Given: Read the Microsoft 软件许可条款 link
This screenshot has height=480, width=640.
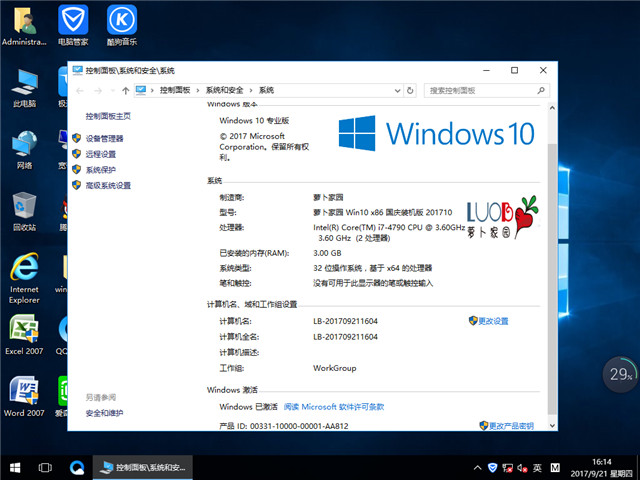Looking at the screenshot, I should (x=334, y=407).
